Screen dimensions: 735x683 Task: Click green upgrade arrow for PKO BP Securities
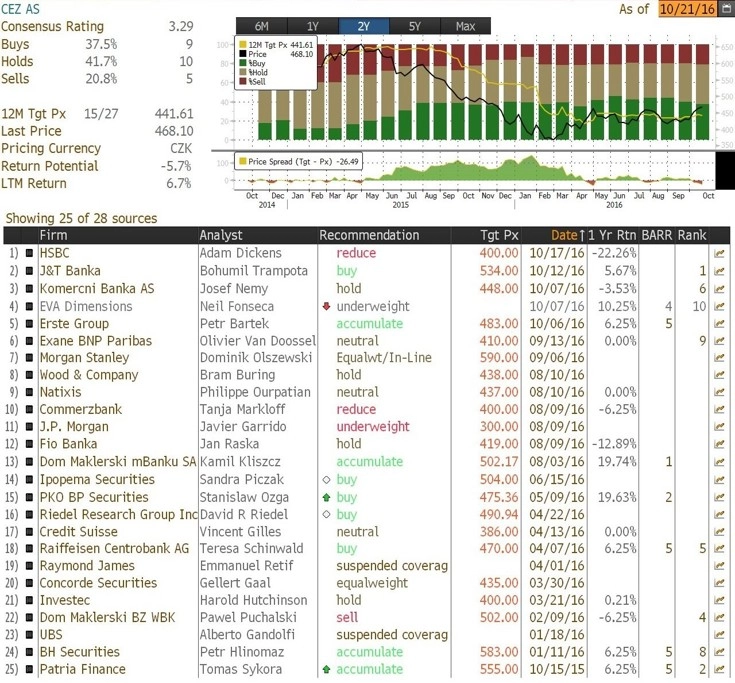[326, 497]
